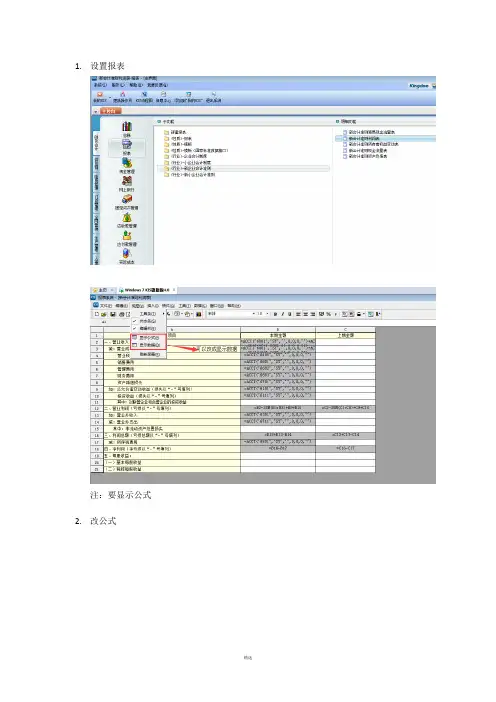This screenshot has width=496, height=702.
Task: Toggle the checked 编辑栏 menu item
Action: click(147, 328)
